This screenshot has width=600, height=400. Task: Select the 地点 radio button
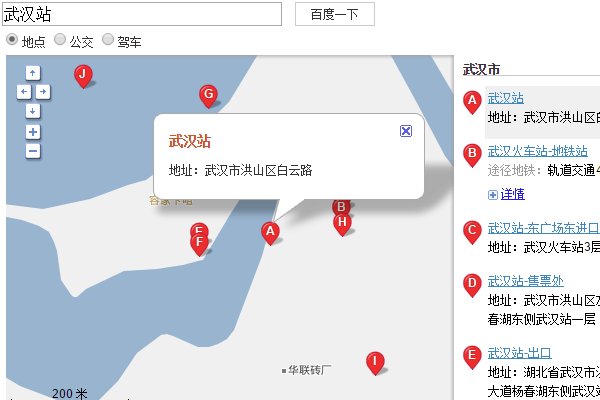(x=12, y=39)
